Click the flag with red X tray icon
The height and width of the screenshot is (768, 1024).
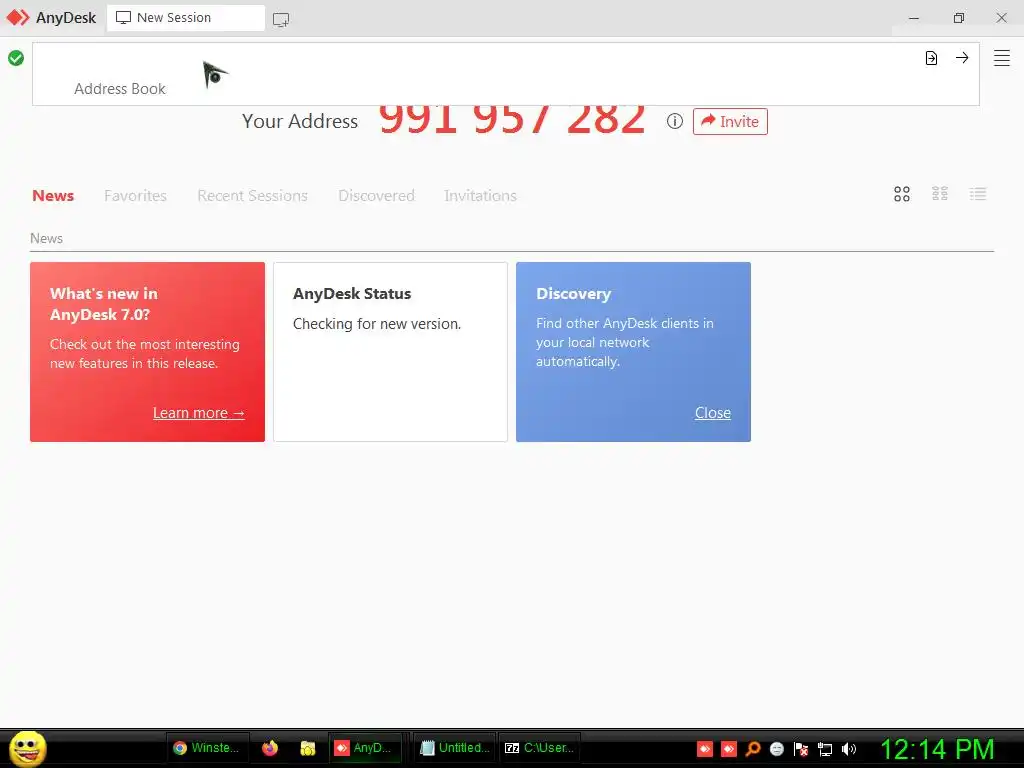(x=801, y=748)
